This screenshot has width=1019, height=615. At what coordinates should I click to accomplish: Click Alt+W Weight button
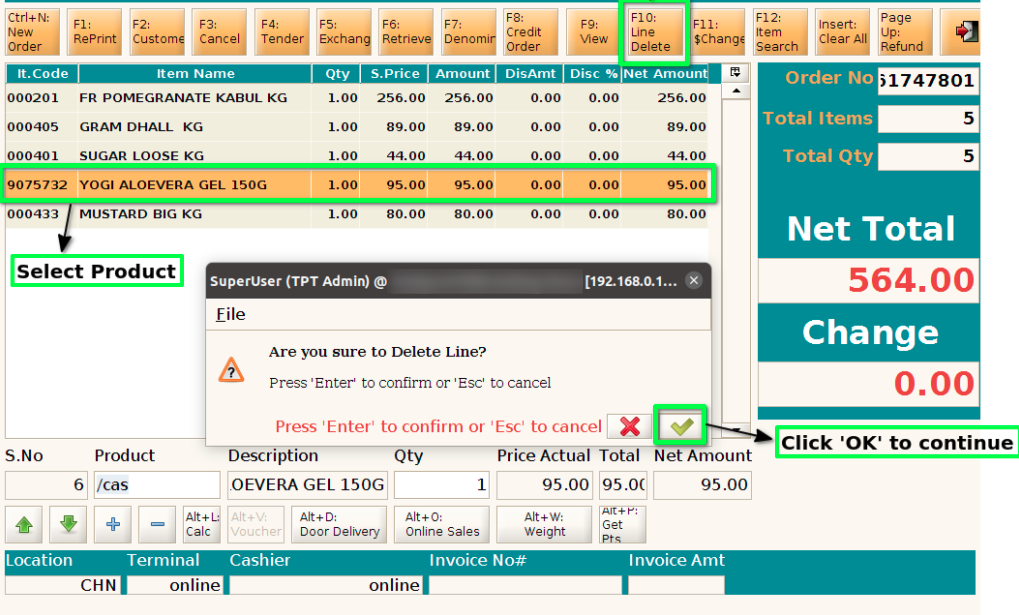point(545,524)
